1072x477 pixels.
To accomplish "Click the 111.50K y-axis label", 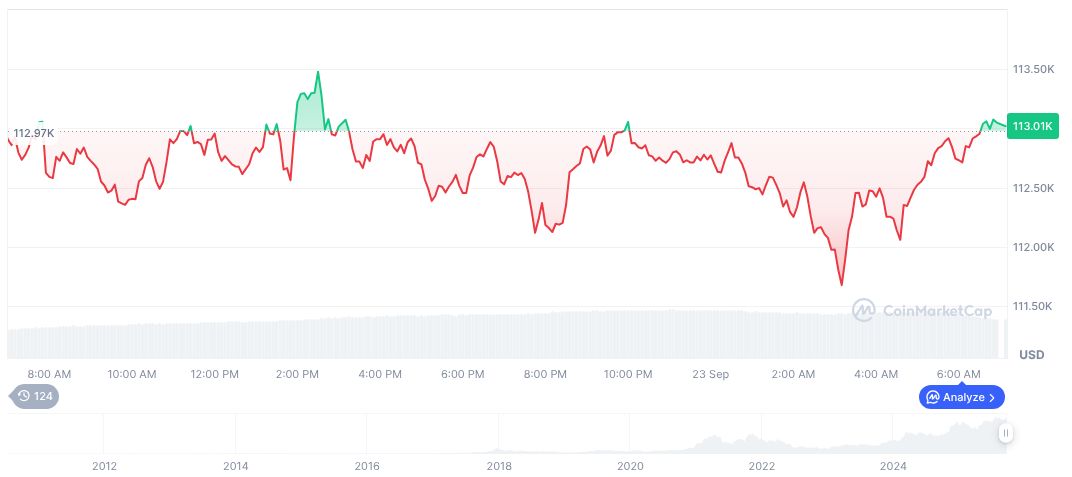I will pos(1033,306).
